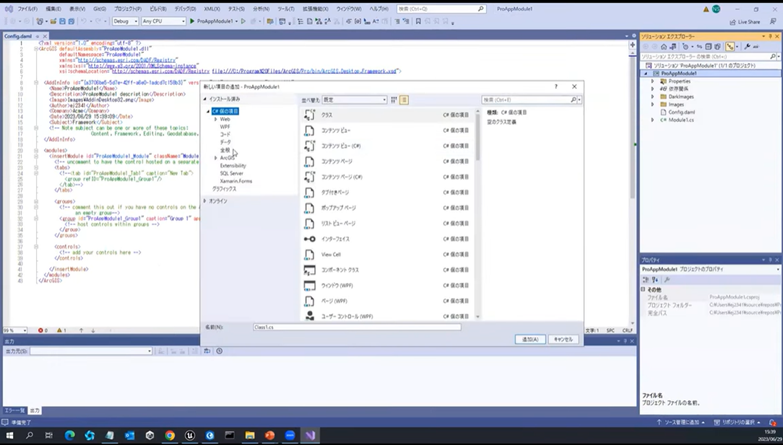Toggle Solution Explorer preview selected items
The height and width of the screenshot is (445, 783).
coord(730,46)
